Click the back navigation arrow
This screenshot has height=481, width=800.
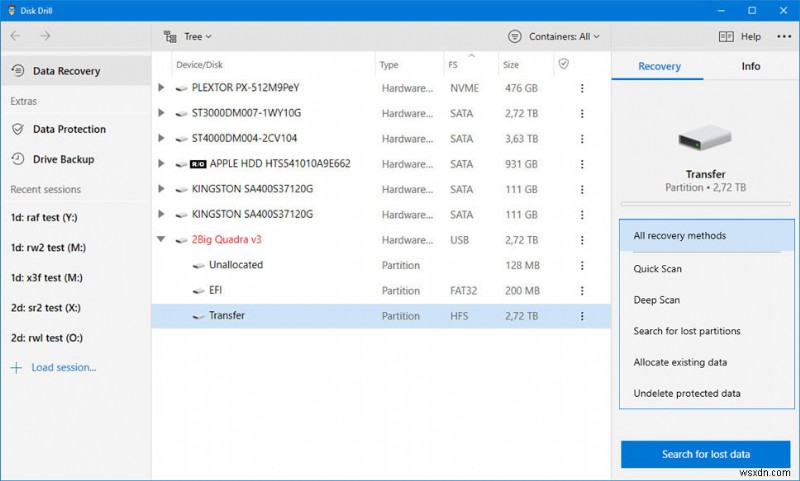point(17,36)
